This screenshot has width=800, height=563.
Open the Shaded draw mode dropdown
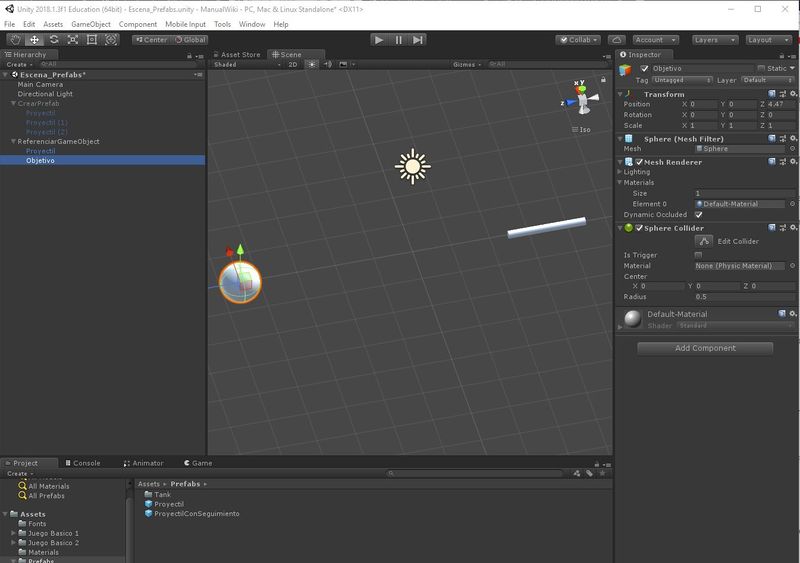click(x=247, y=64)
